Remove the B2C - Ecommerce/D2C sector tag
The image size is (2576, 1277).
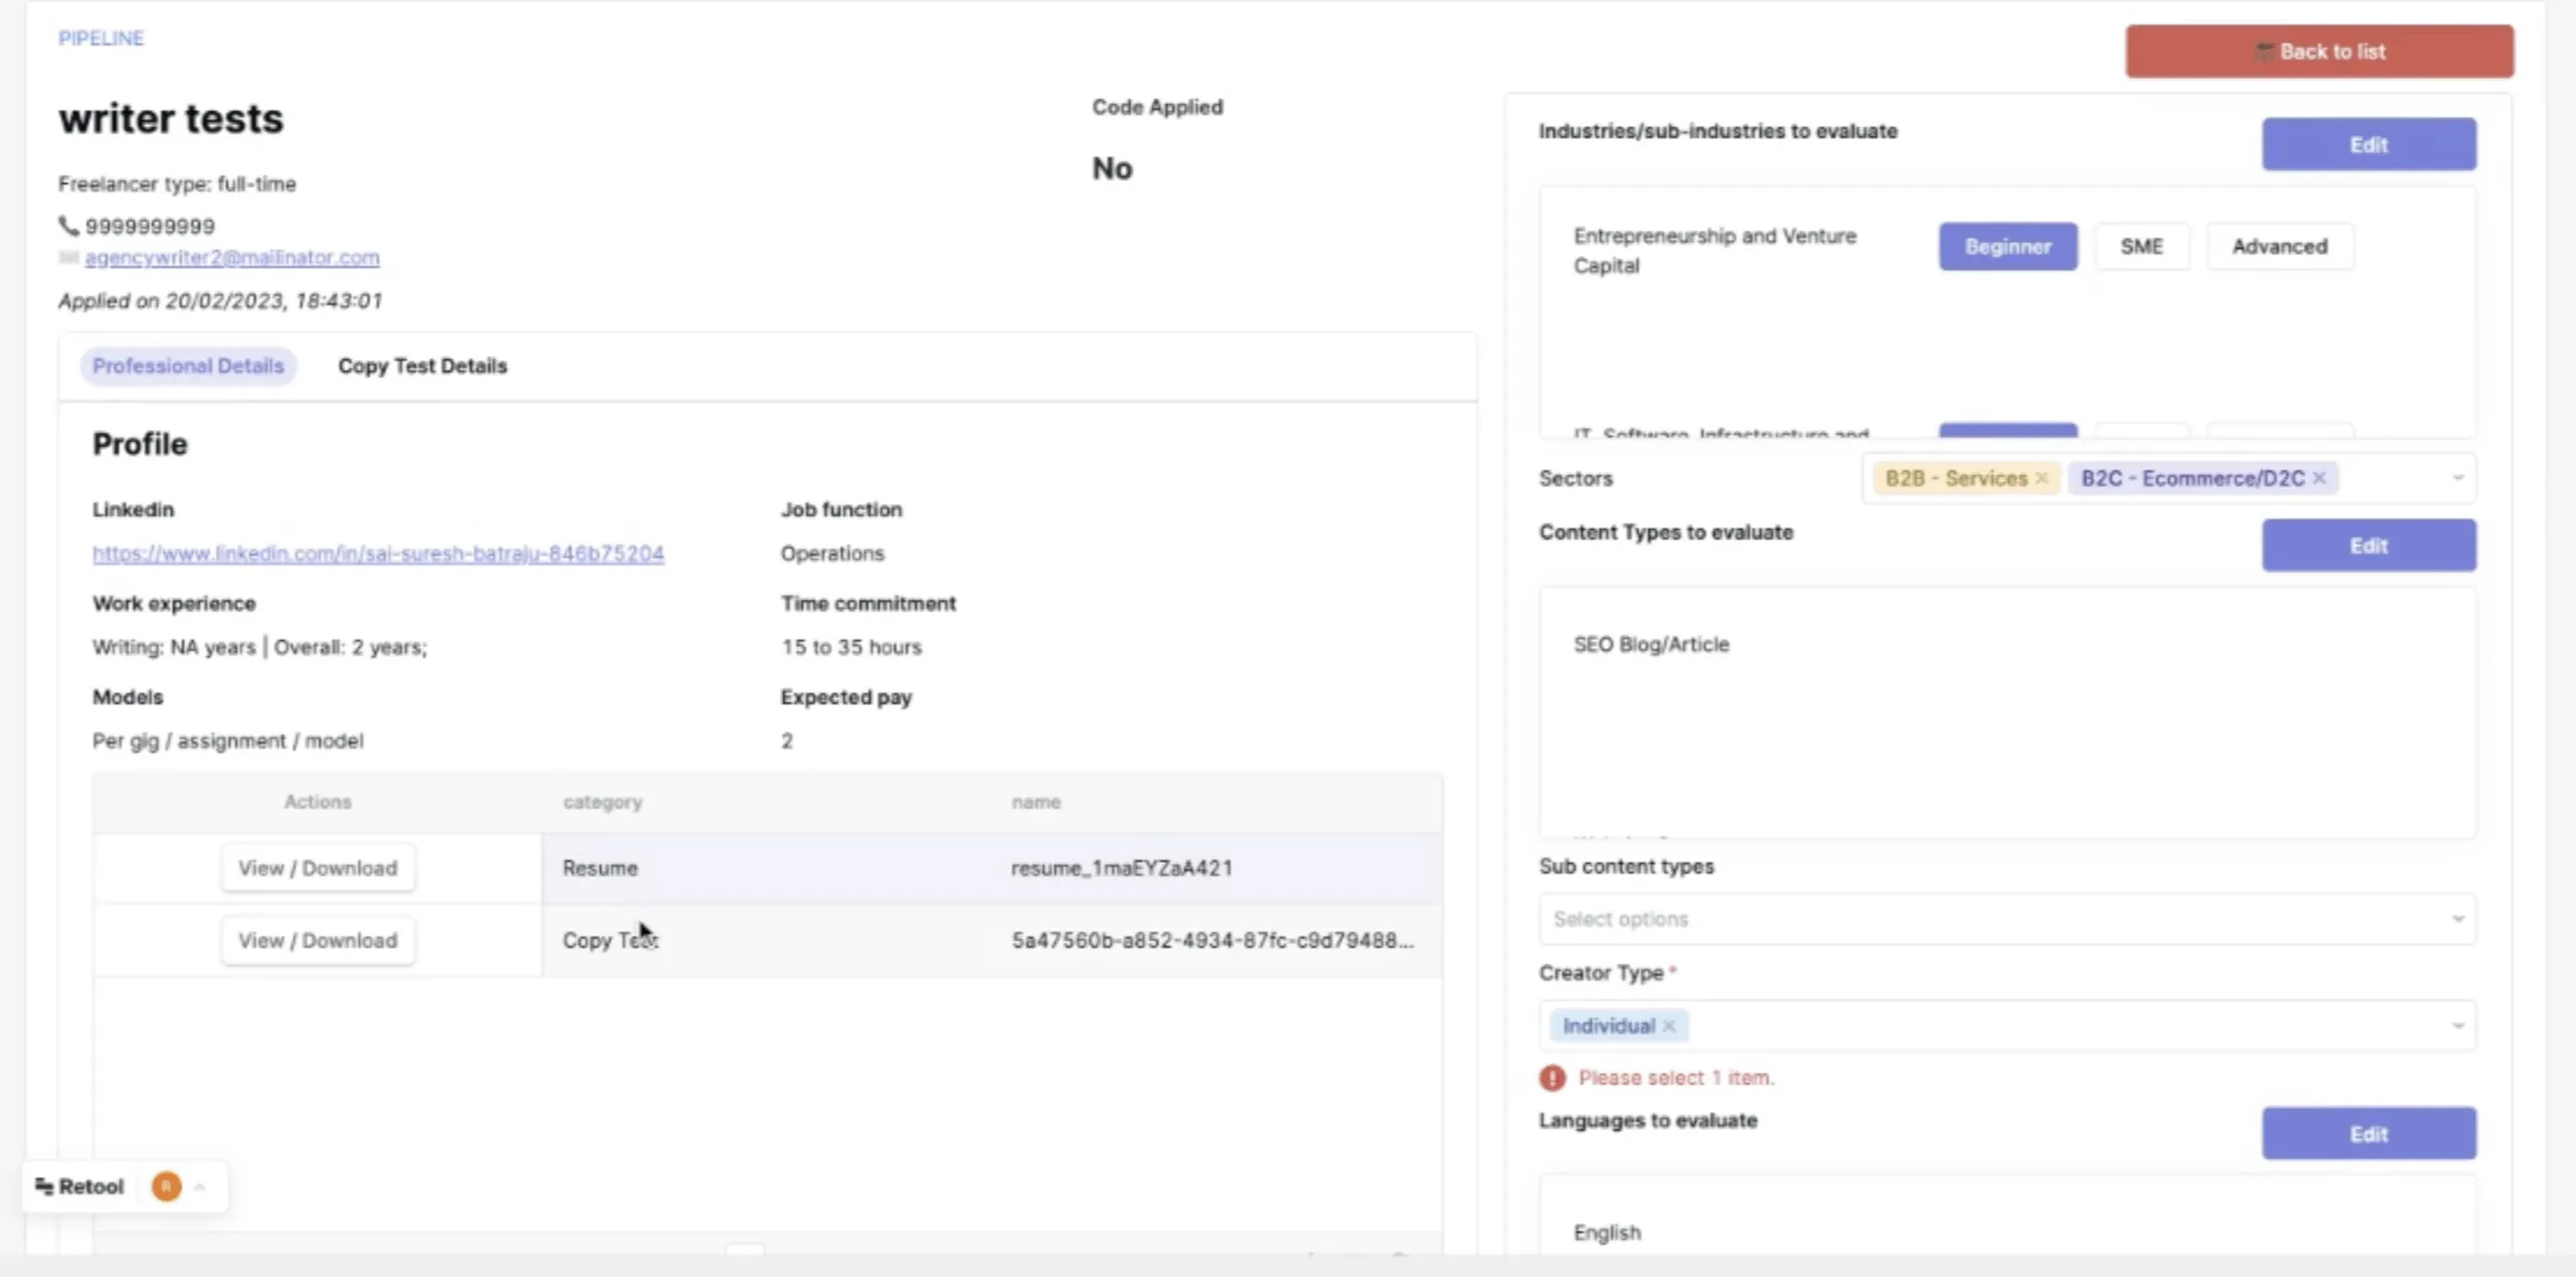(x=2319, y=479)
